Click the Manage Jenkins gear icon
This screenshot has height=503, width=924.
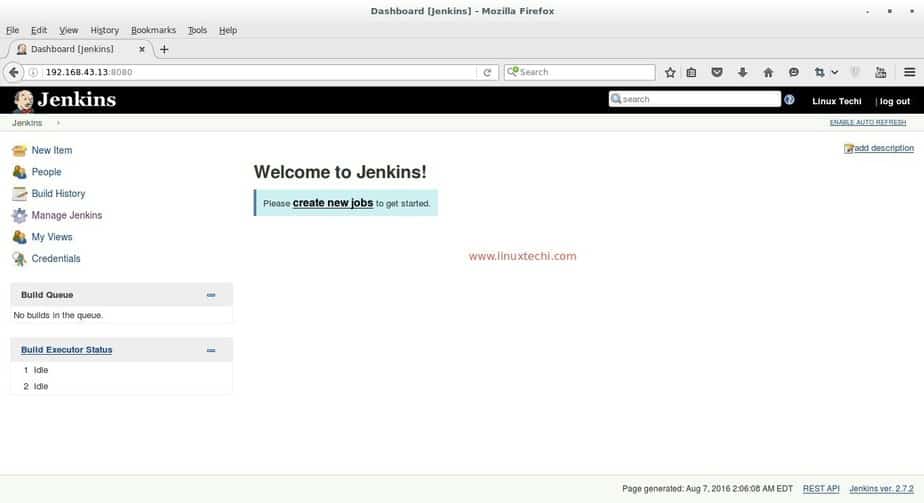19,216
